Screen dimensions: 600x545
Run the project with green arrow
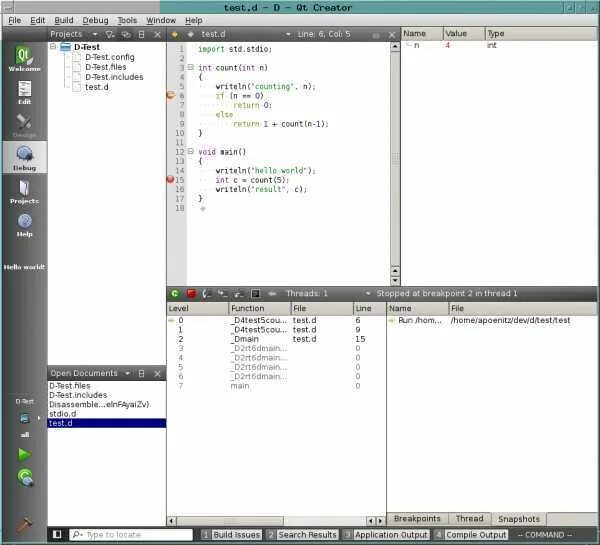(x=24, y=454)
